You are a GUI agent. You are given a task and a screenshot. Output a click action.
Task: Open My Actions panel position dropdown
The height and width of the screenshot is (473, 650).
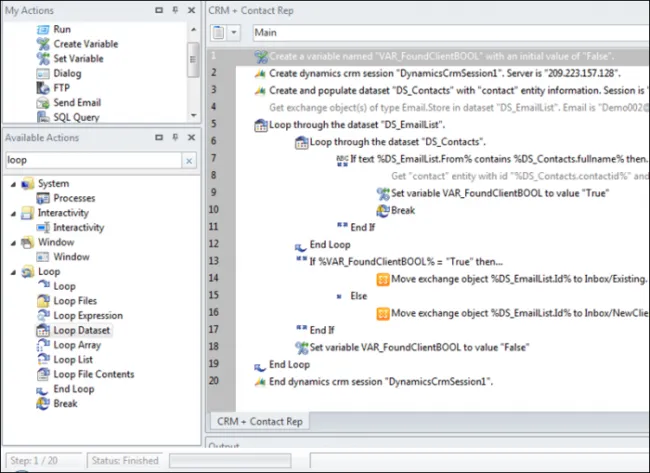[159, 10]
